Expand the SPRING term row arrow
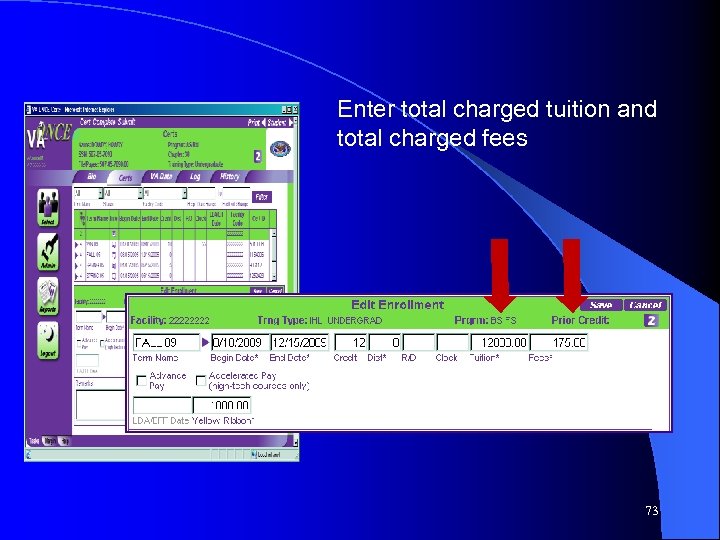 tap(76, 276)
